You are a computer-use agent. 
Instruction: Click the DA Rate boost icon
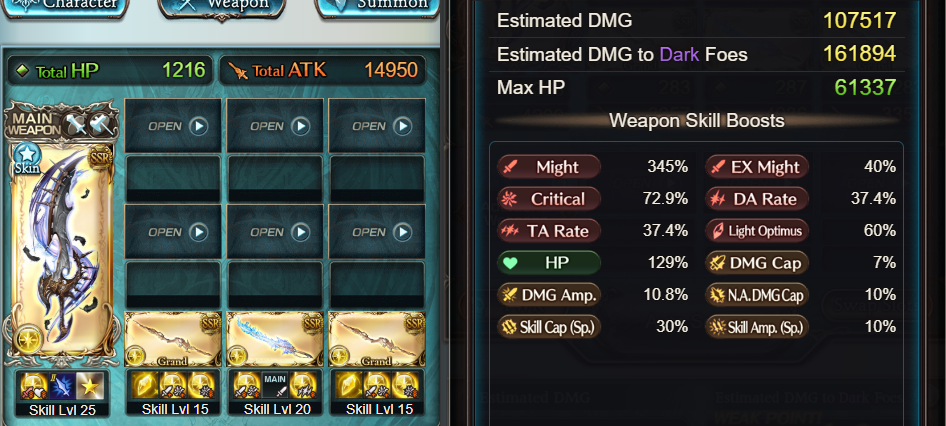pyautogui.click(x=717, y=199)
